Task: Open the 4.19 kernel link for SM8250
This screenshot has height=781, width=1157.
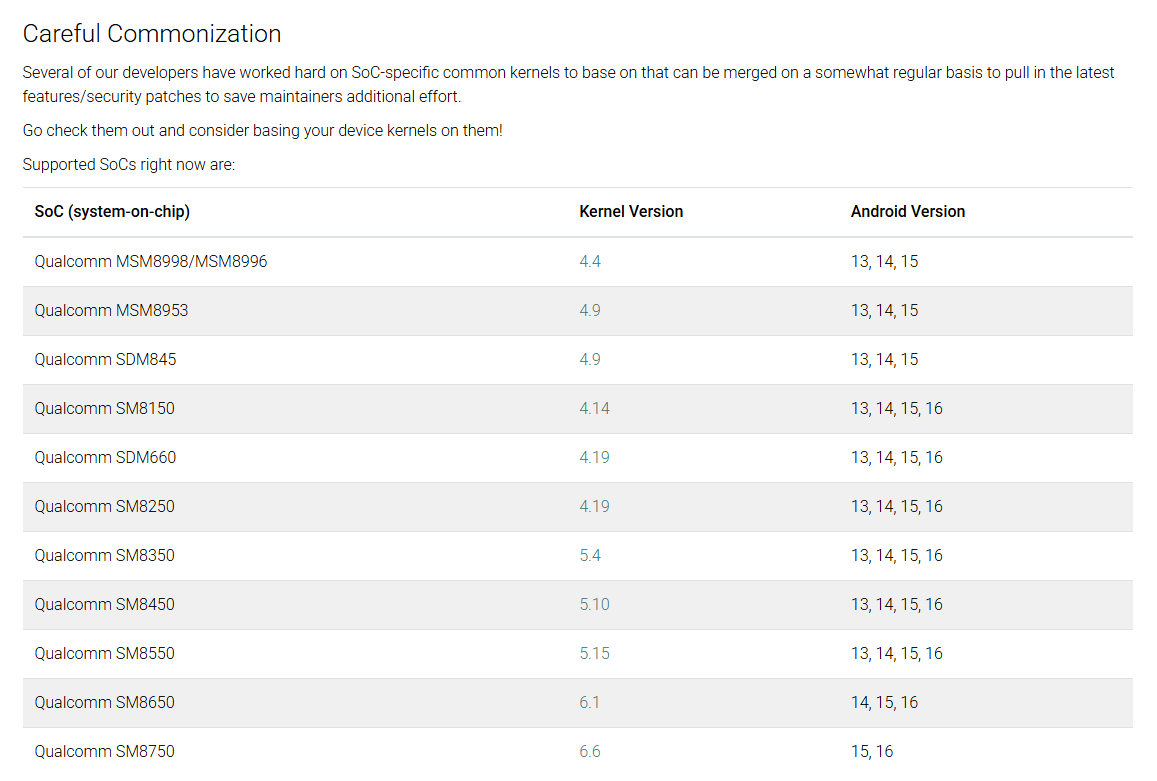Action: pyautogui.click(x=594, y=507)
